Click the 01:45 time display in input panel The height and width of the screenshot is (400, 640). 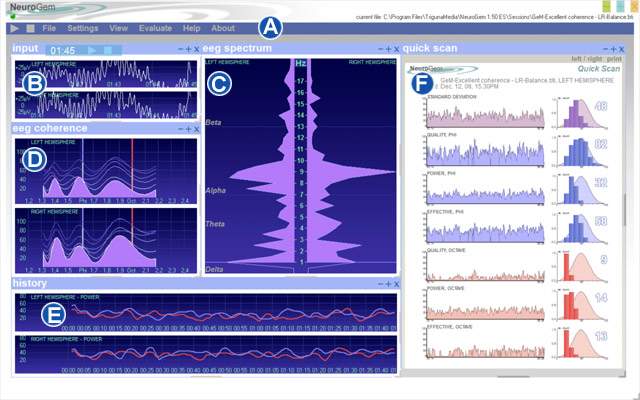63,51
